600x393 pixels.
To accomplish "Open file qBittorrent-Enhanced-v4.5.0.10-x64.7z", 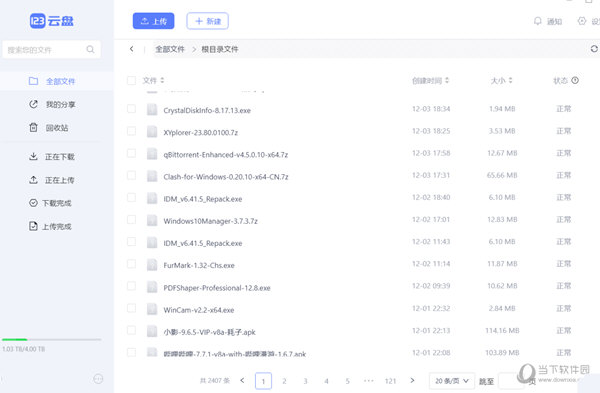I will (x=225, y=155).
